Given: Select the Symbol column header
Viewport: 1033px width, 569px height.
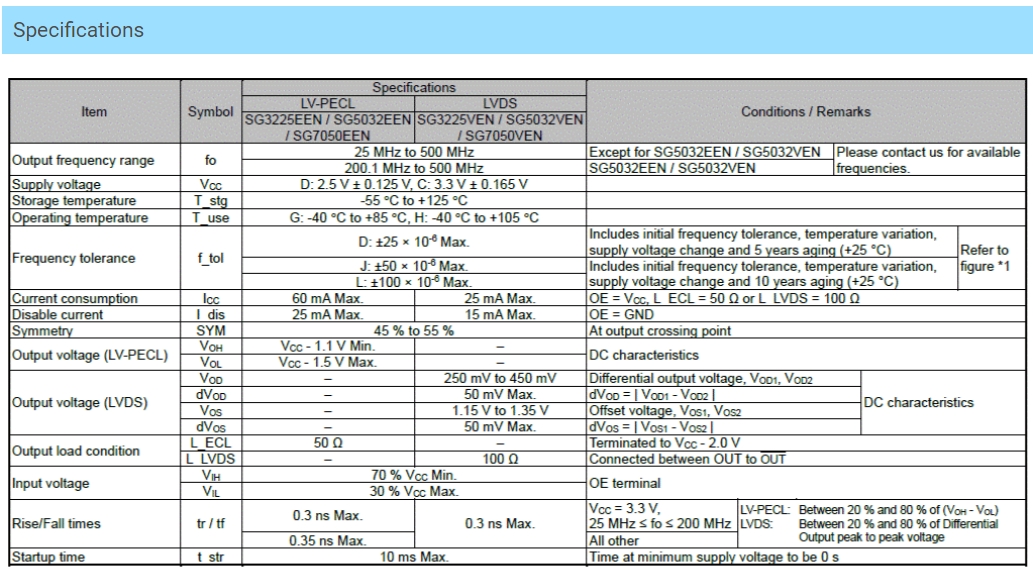Looking at the screenshot, I should click(x=210, y=111).
